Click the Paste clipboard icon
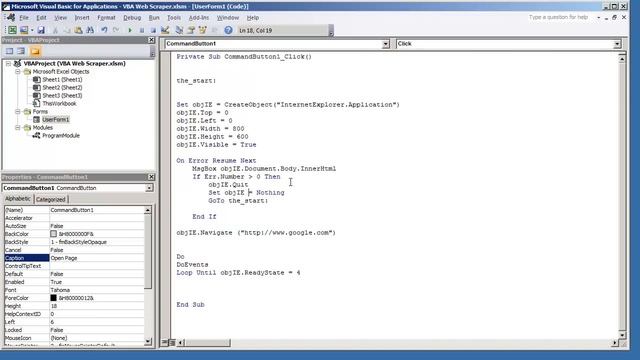 click(78, 30)
